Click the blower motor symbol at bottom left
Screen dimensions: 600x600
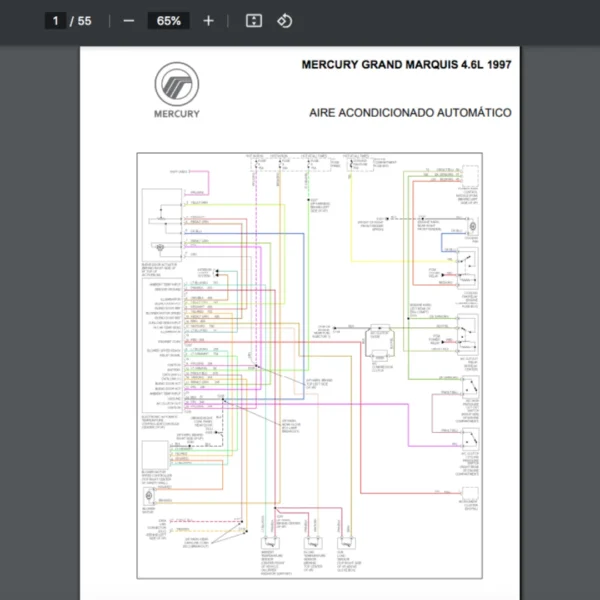click(x=149, y=496)
